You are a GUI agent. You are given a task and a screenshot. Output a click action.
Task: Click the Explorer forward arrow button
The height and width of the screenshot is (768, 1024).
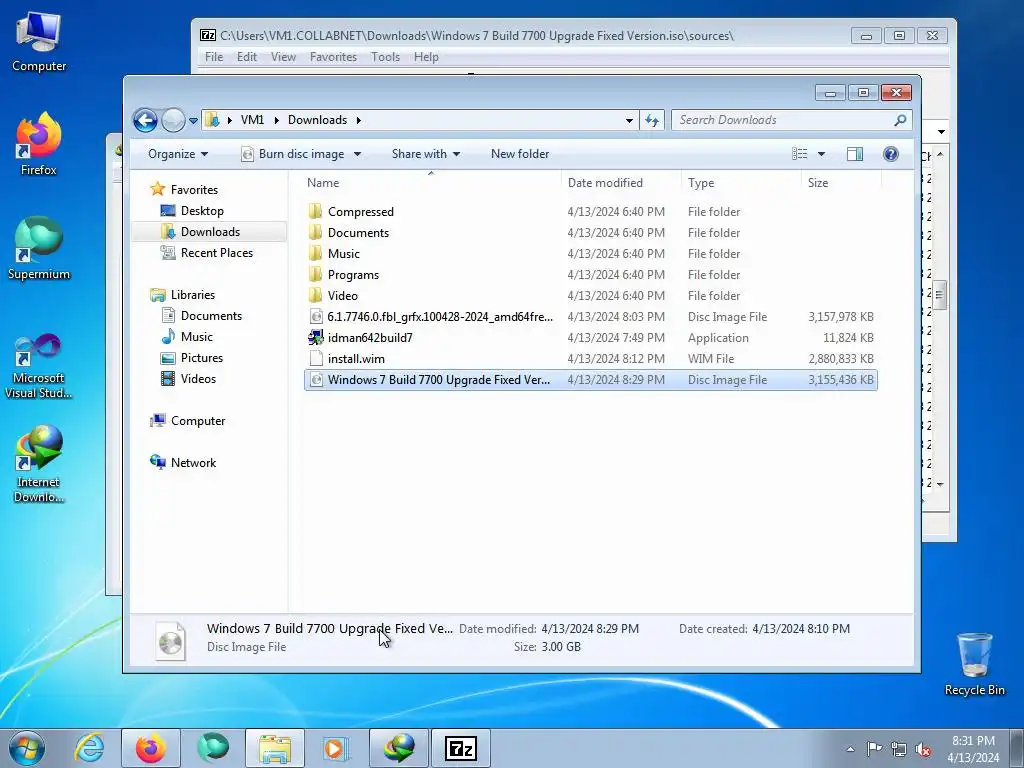click(173, 120)
